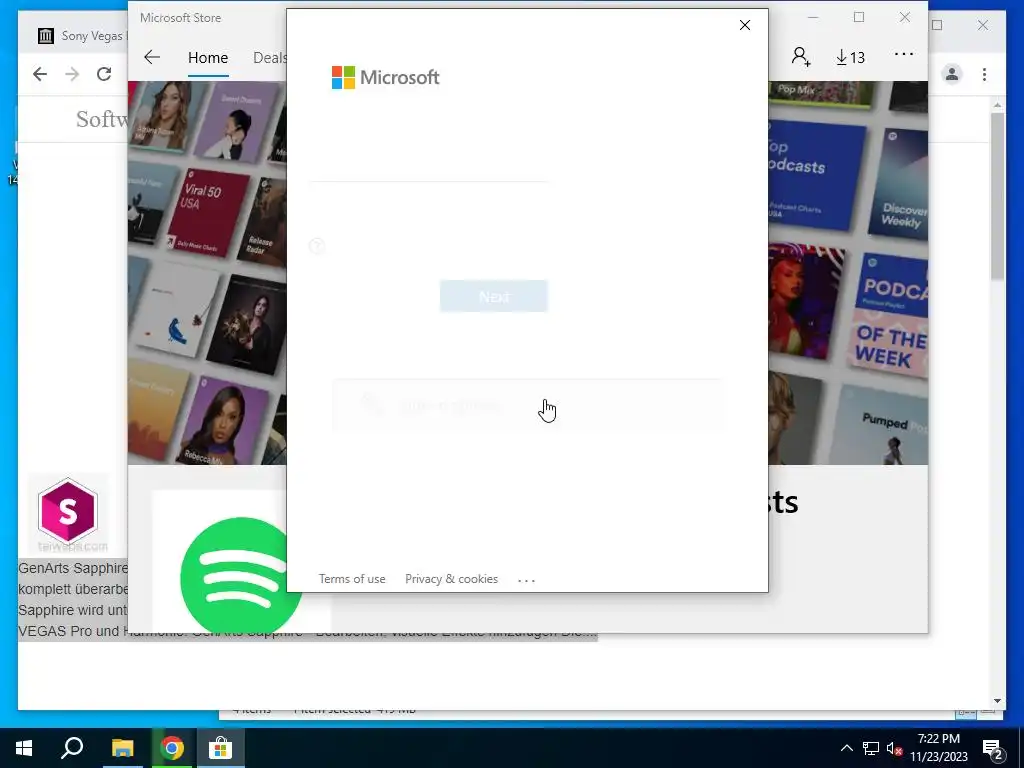The image size is (1024, 768).
Task: Open Terms of use link
Action: [x=352, y=579]
